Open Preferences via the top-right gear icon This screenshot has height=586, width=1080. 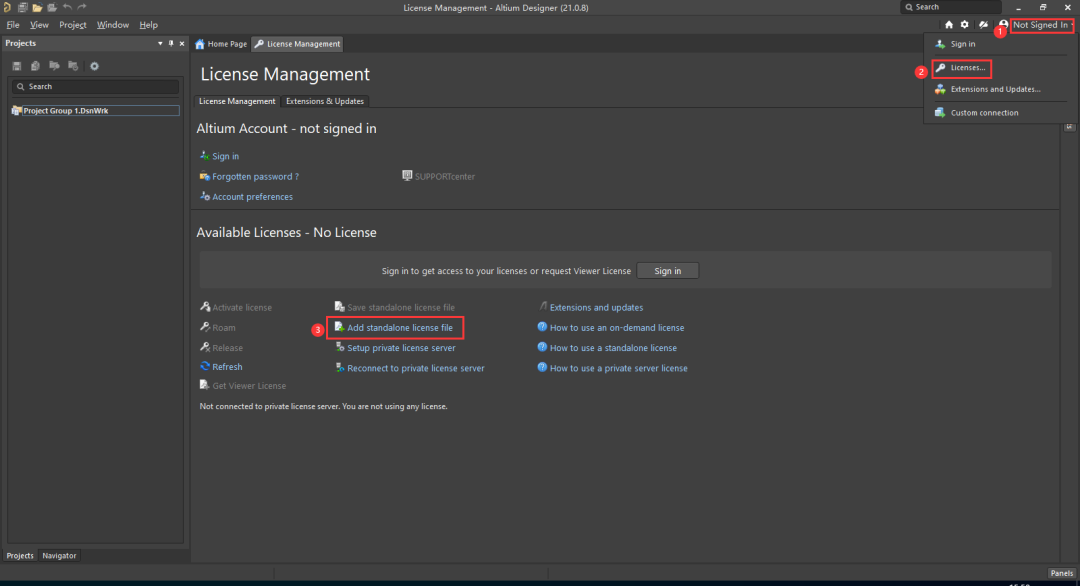pyautogui.click(x=965, y=25)
